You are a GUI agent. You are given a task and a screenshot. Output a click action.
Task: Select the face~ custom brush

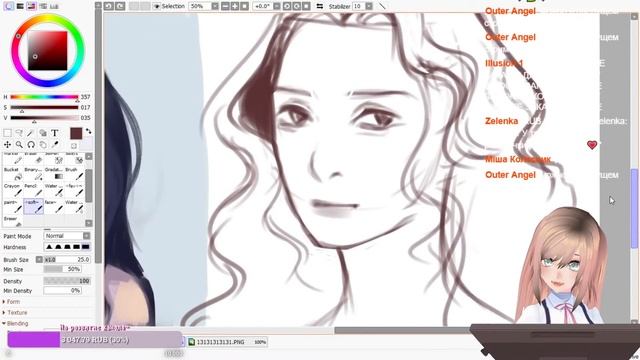tap(54, 207)
